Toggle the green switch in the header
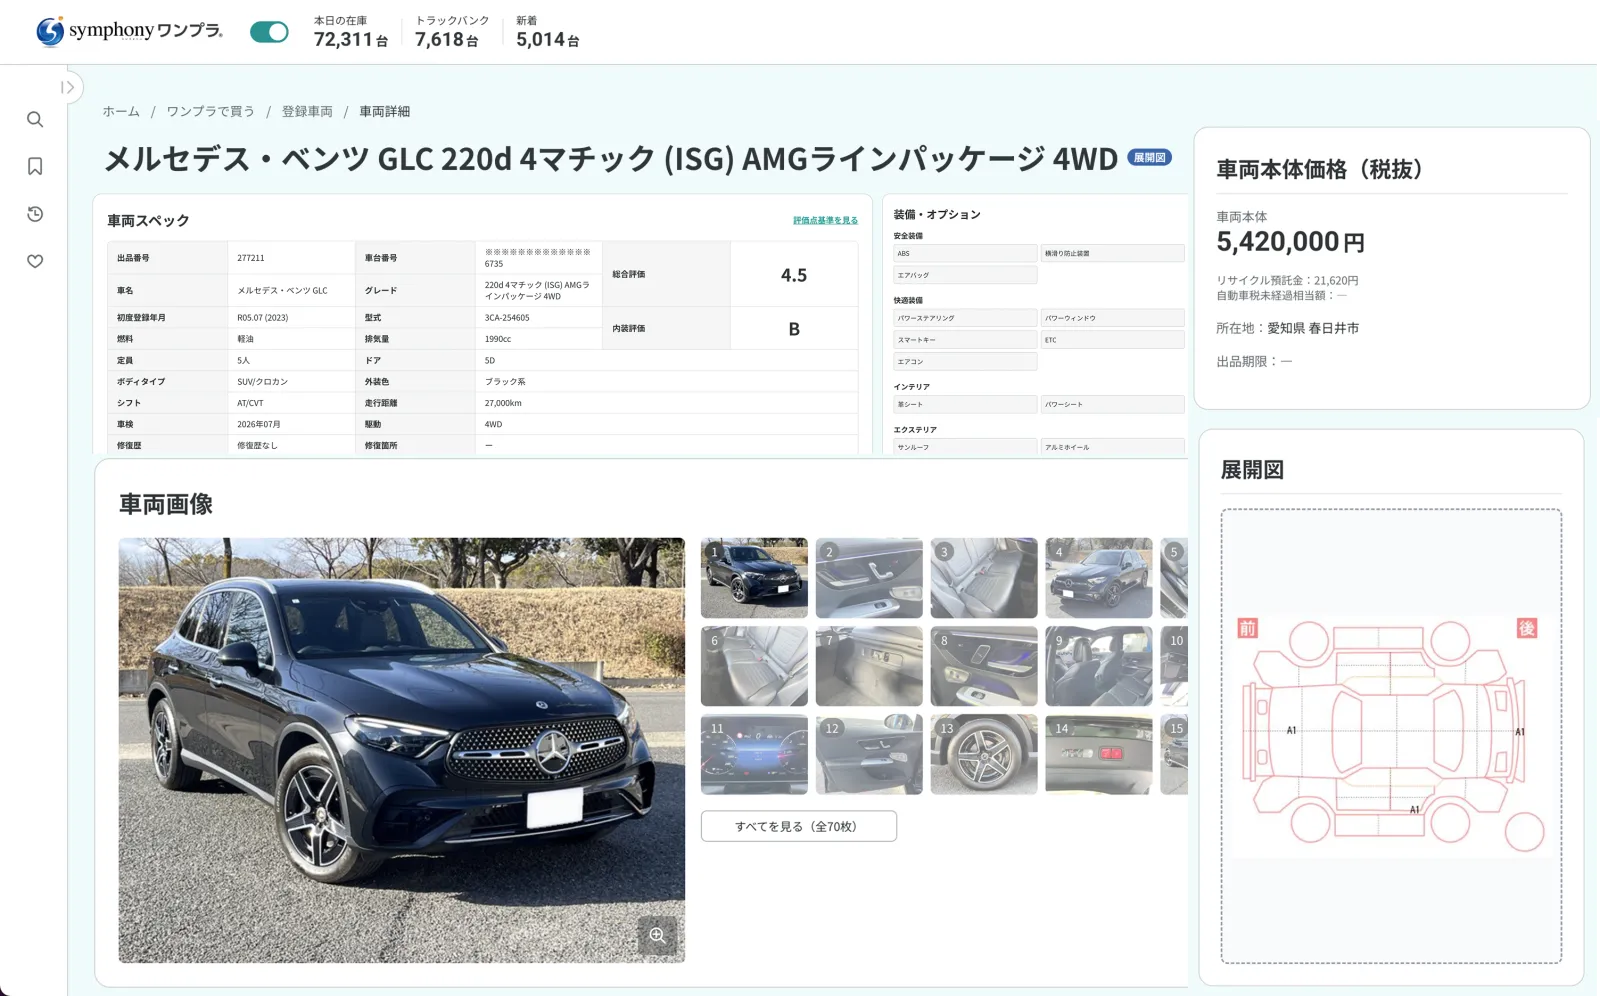The width and height of the screenshot is (1600, 996). (269, 32)
